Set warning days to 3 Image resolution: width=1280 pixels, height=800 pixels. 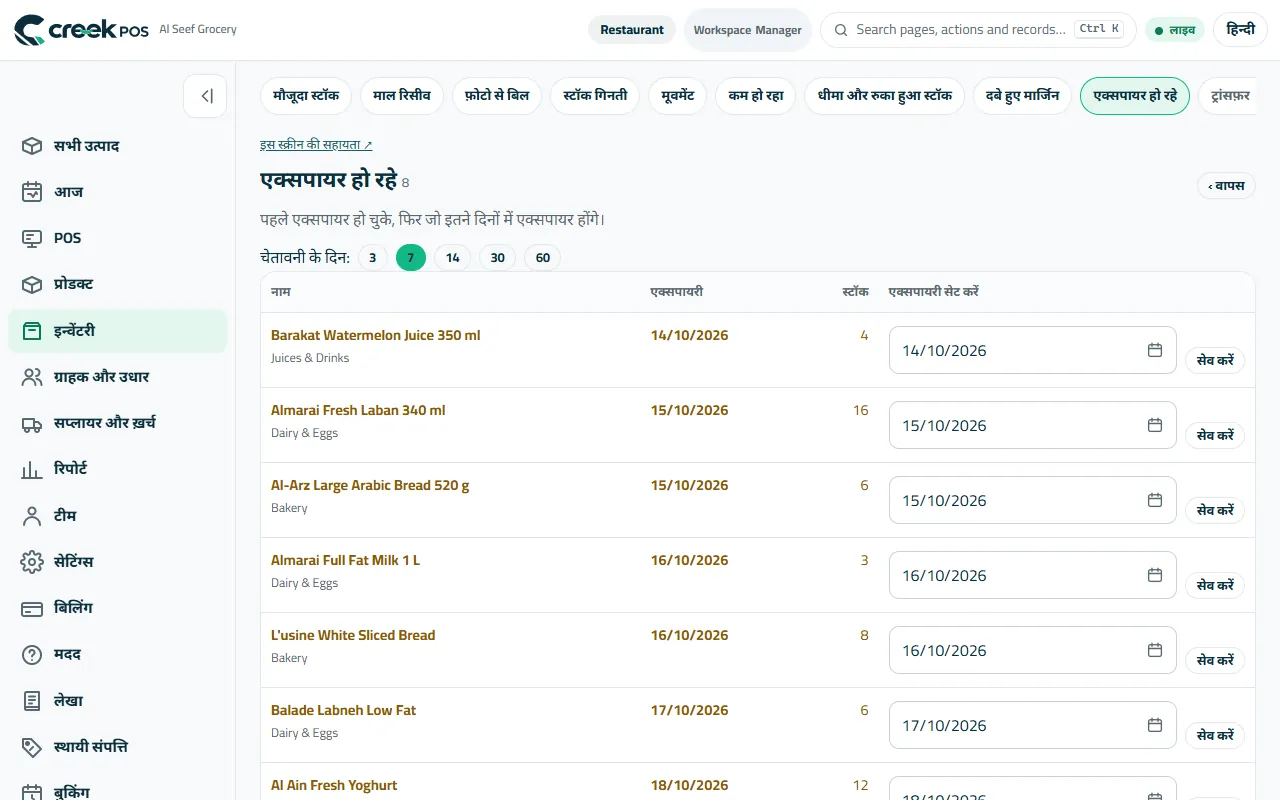click(x=372, y=258)
